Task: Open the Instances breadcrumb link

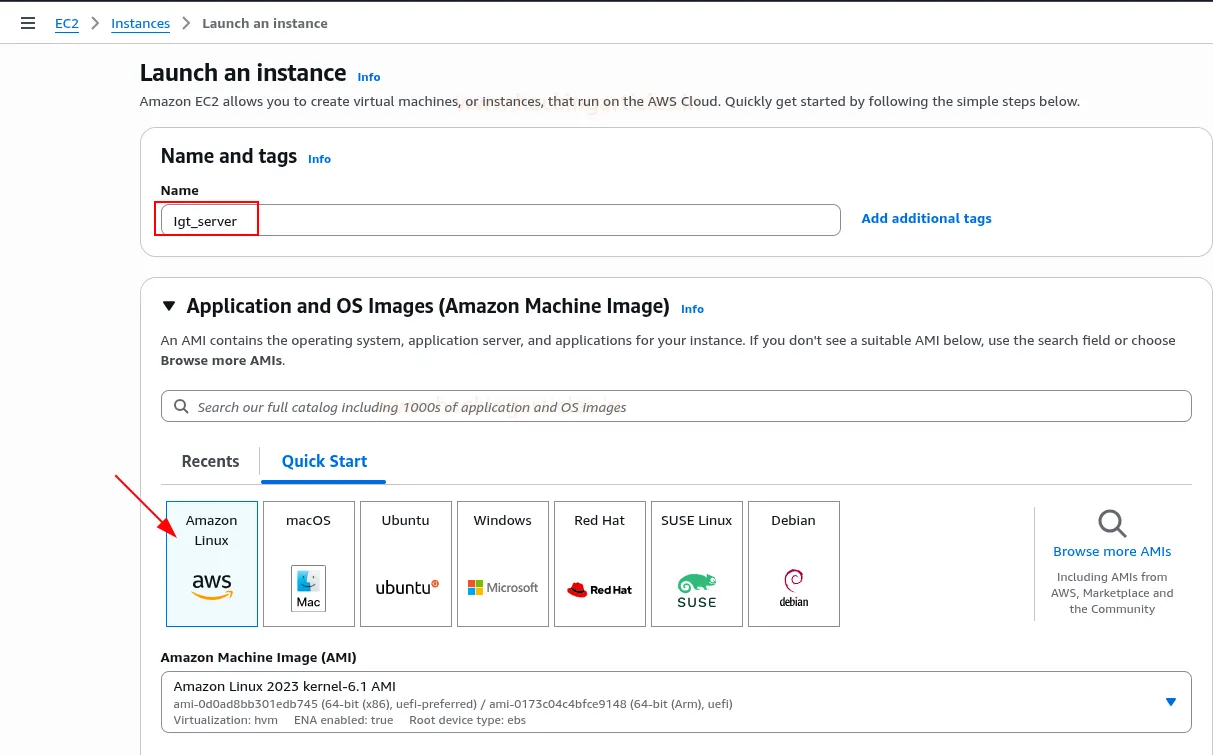Action: (140, 23)
